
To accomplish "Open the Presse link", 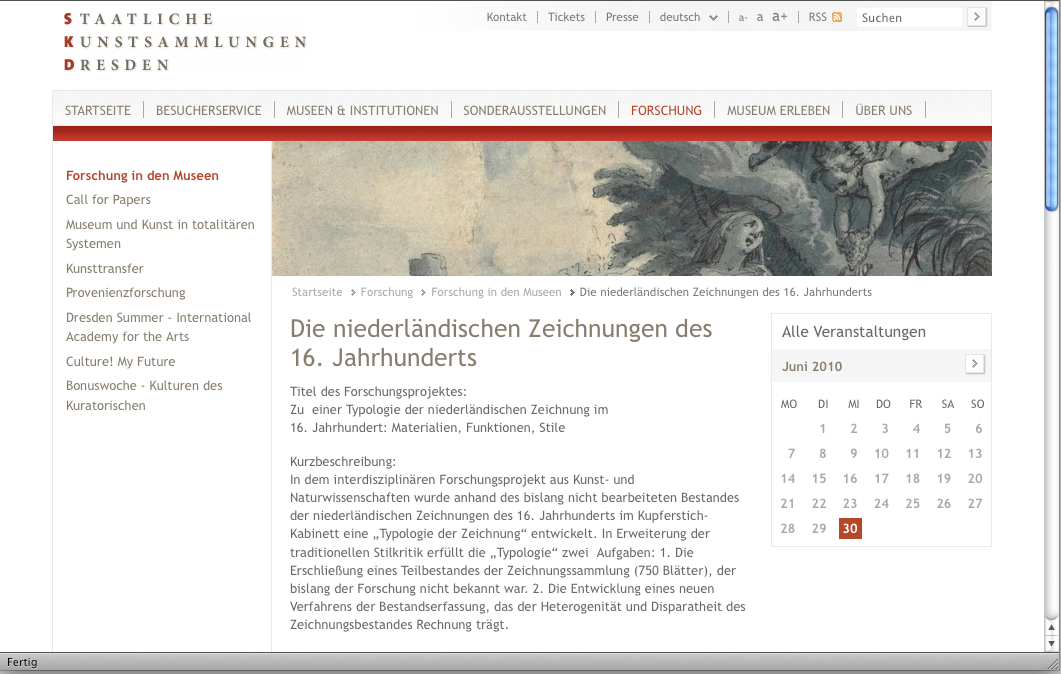I will [622, 17].
